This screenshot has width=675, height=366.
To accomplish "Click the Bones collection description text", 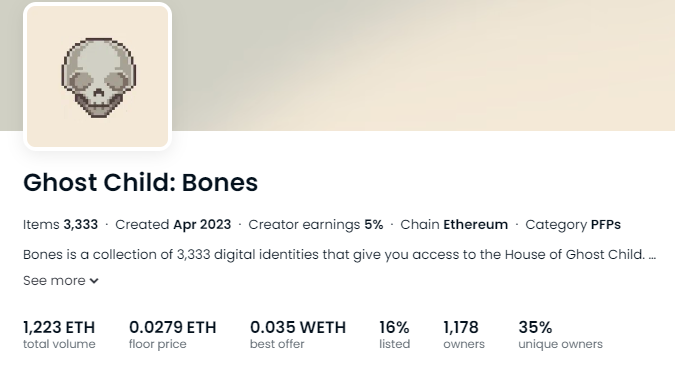I will (x=334, y=255).
